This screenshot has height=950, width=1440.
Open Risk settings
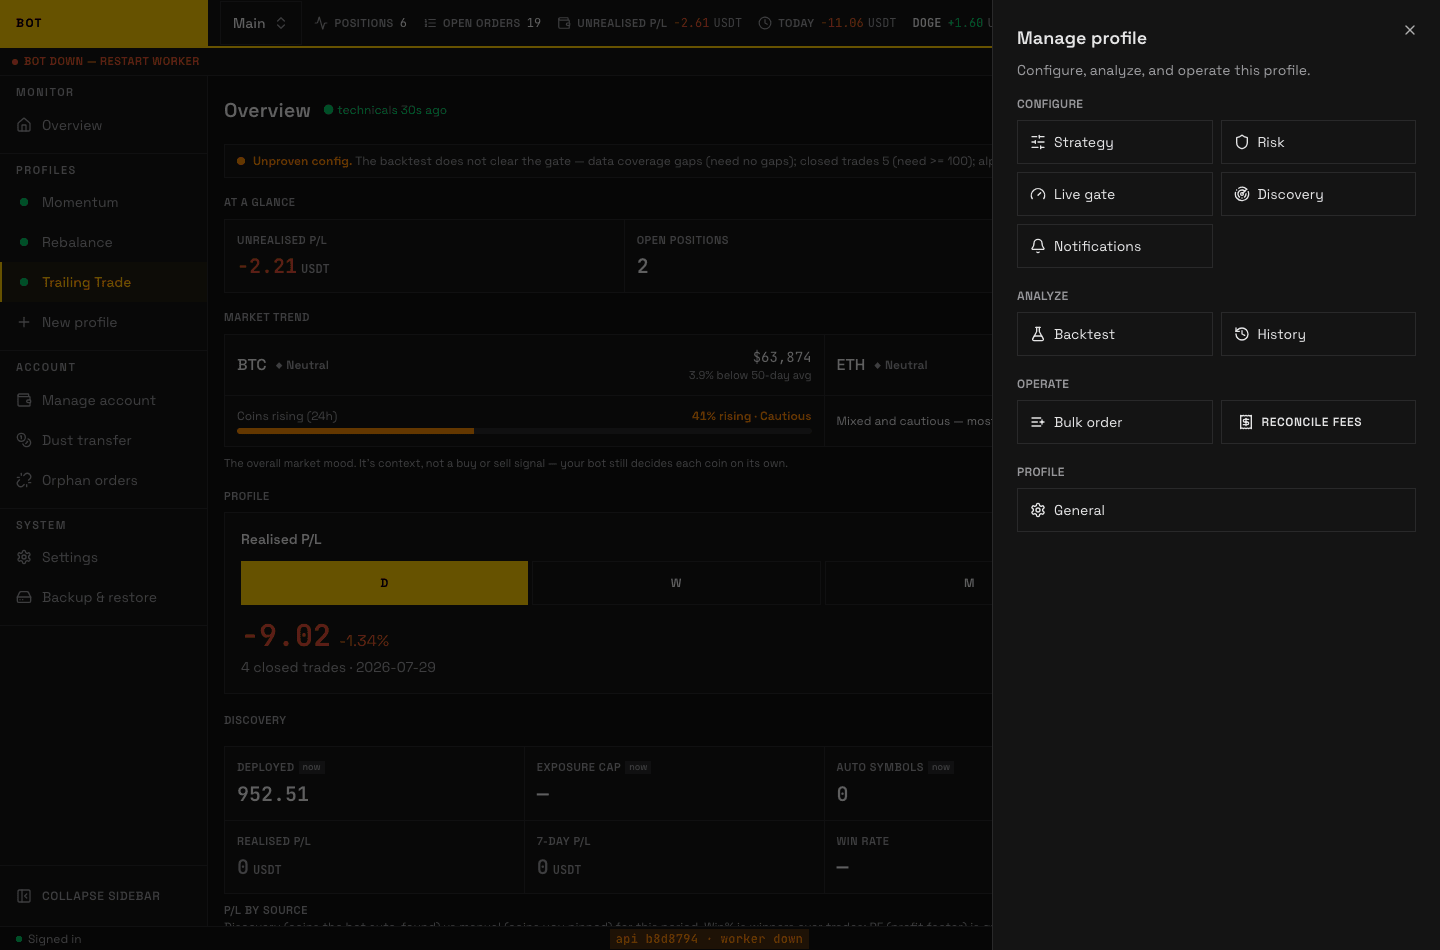point(1318,142)
